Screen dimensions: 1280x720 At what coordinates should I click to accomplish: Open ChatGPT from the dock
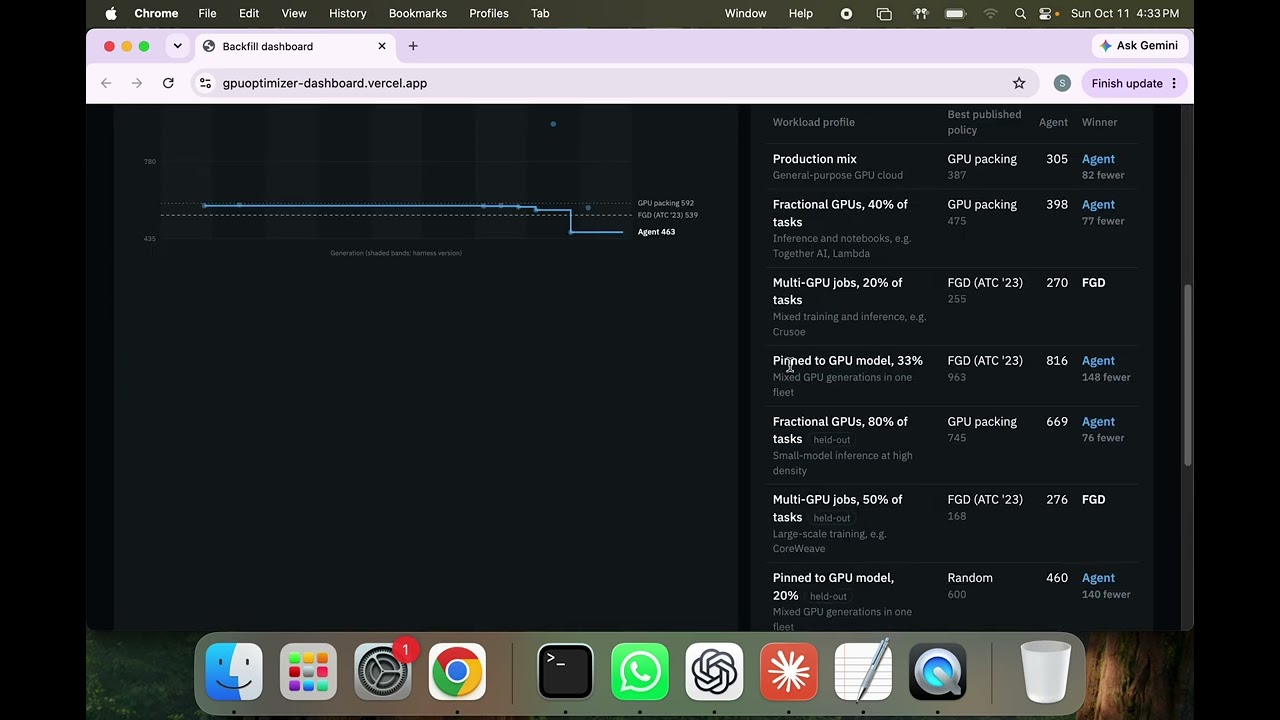coord(714,671)
